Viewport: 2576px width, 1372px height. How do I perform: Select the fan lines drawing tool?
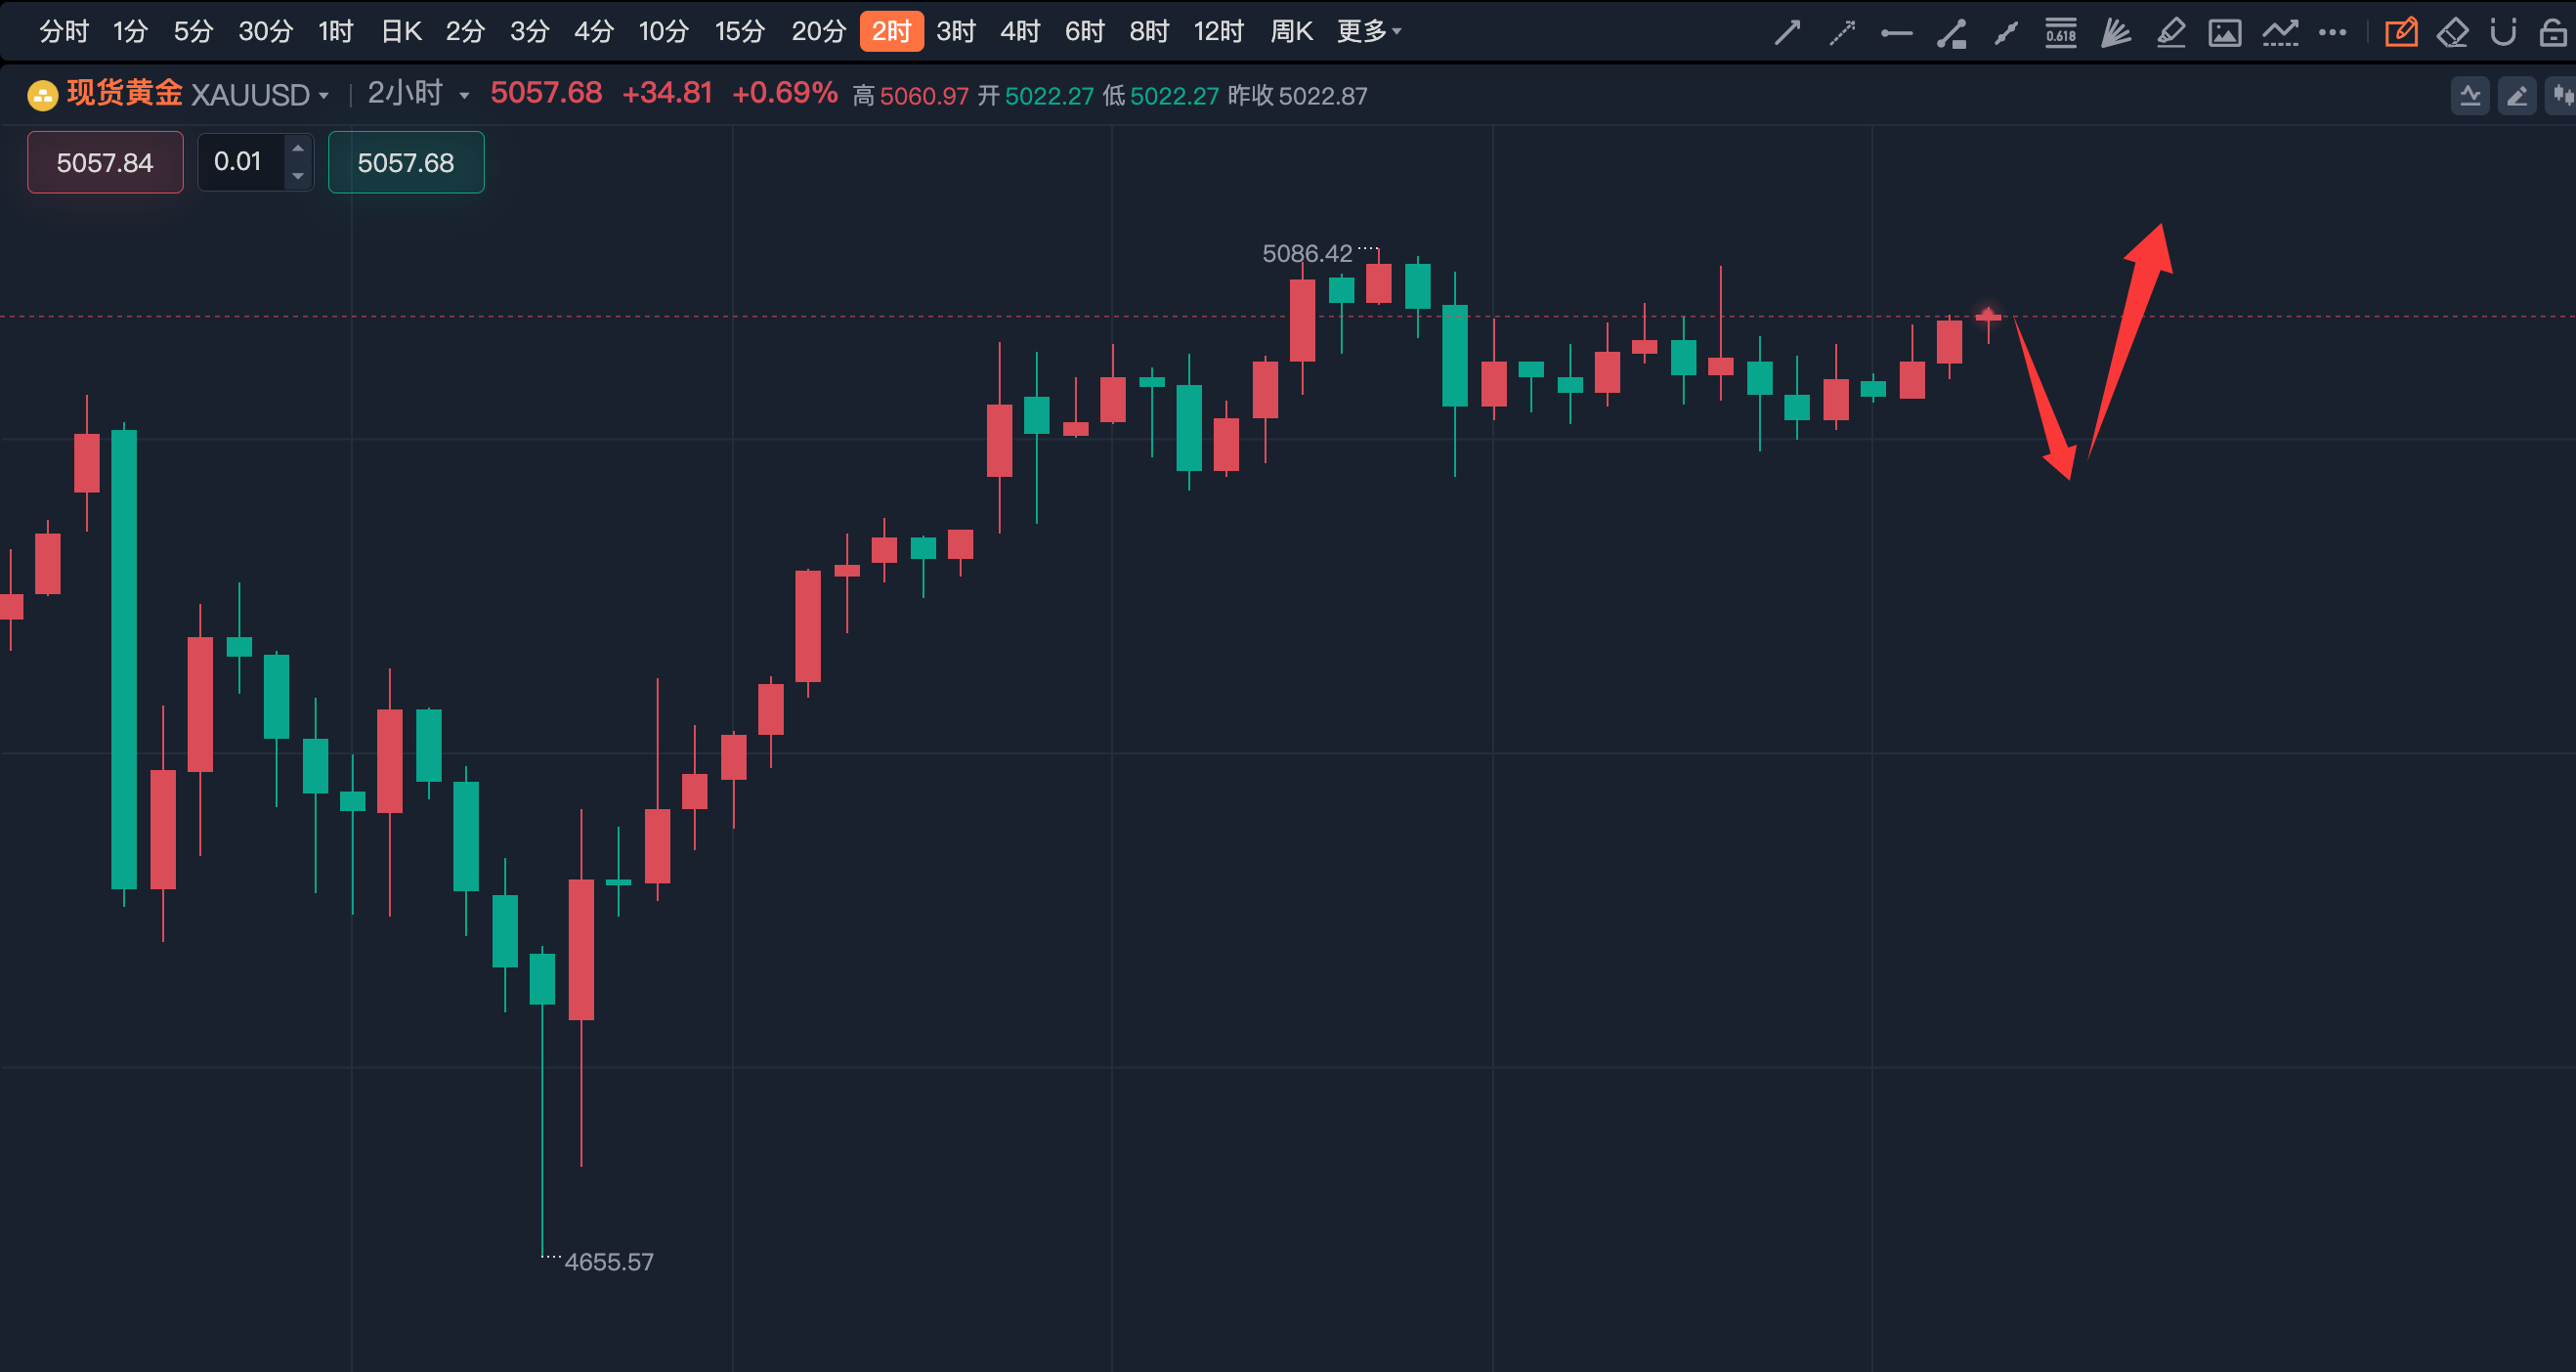click(2115, 33)
